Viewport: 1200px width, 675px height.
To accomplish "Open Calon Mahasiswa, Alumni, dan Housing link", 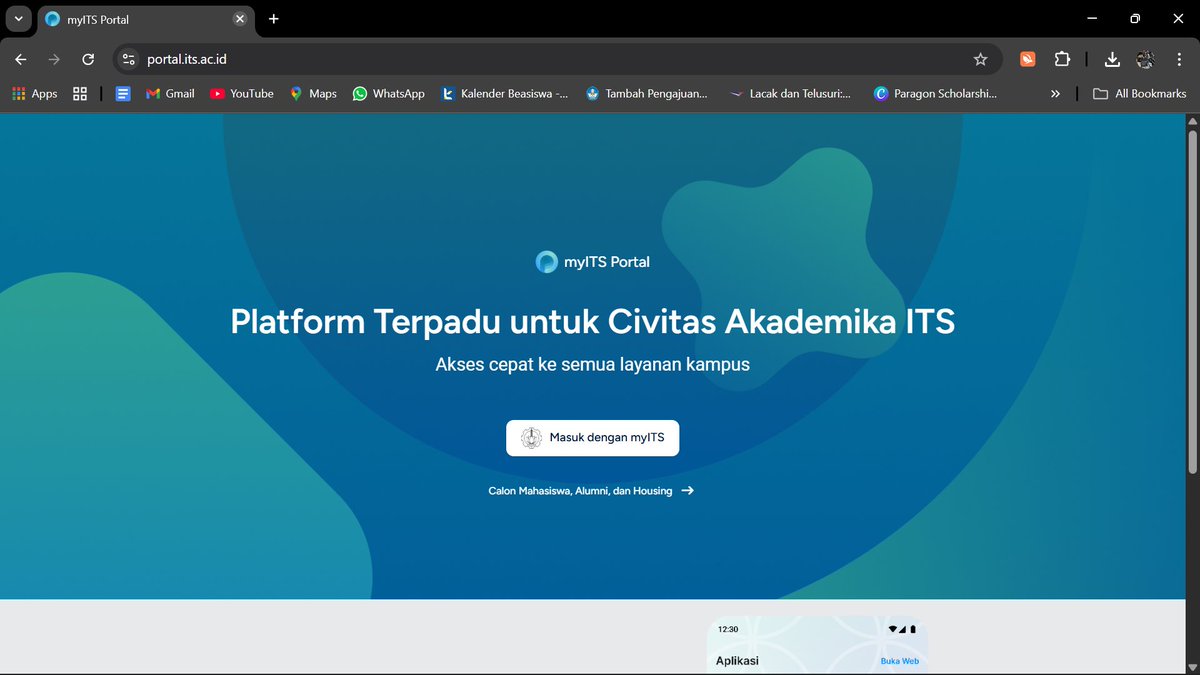I will [580, 491].
